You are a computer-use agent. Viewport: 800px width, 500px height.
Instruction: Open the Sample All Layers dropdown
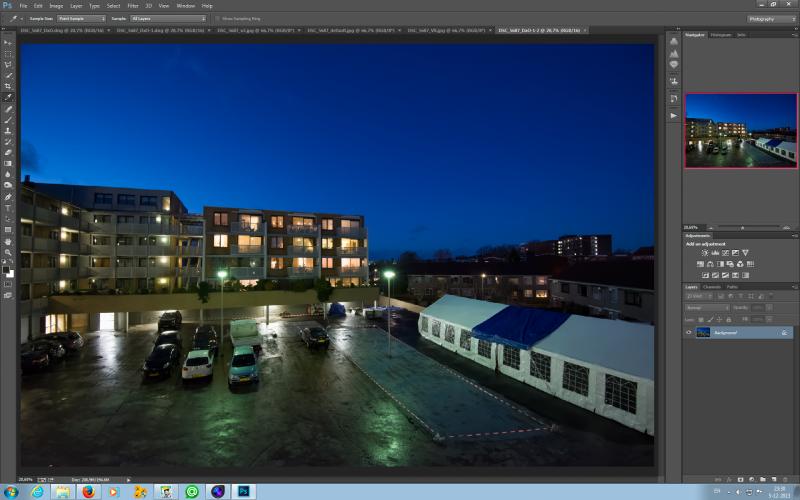(x=168, y=19)
